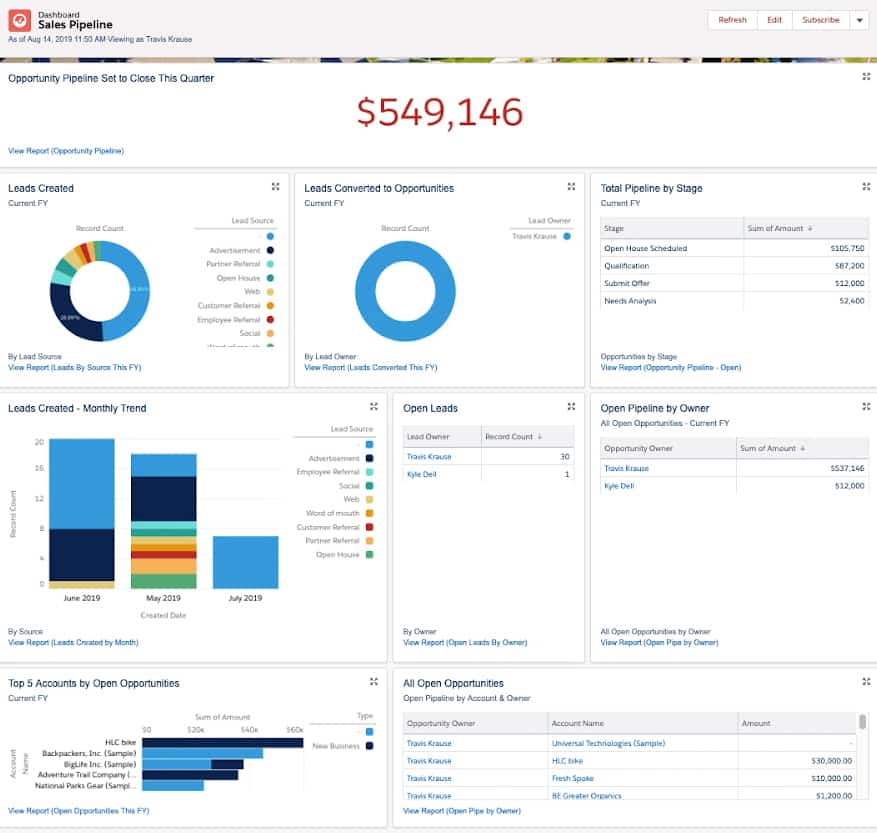Sort Open Pipeline by Sum of Amount arrow
877x833 pixels.
(x=803, y=448)
